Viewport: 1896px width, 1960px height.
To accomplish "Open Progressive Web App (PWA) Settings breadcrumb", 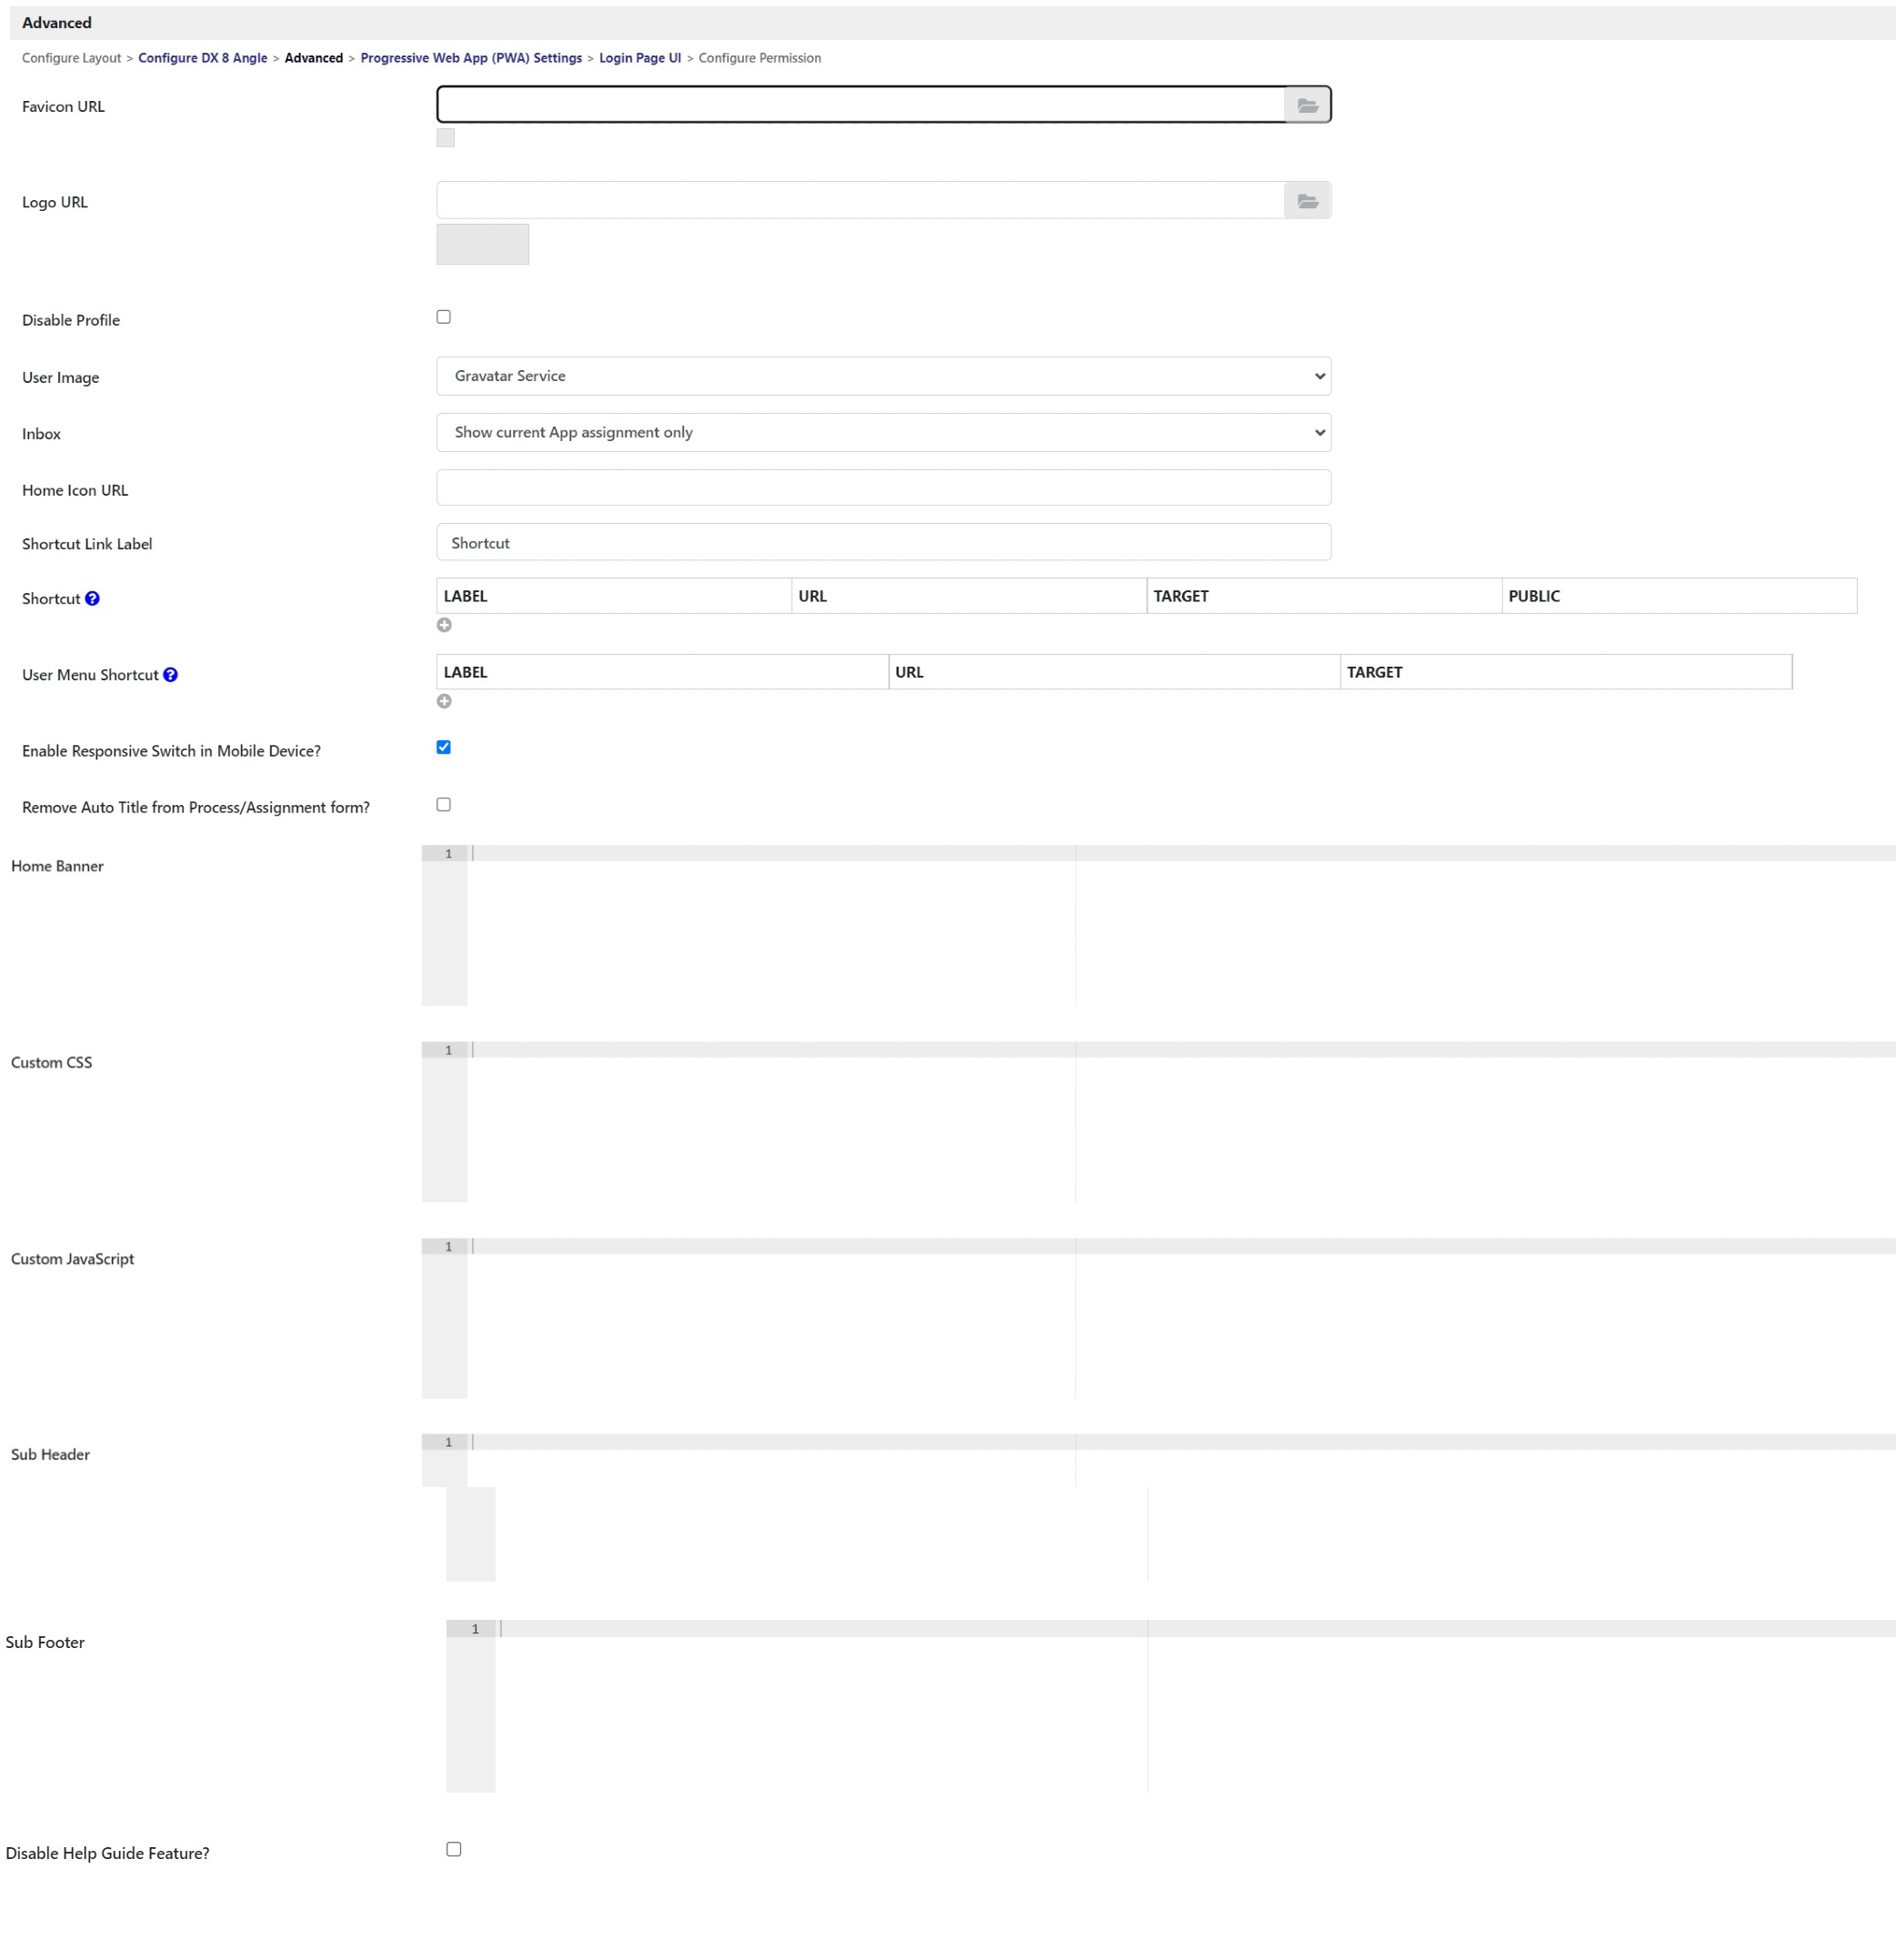I will click(x=471, y=58).
